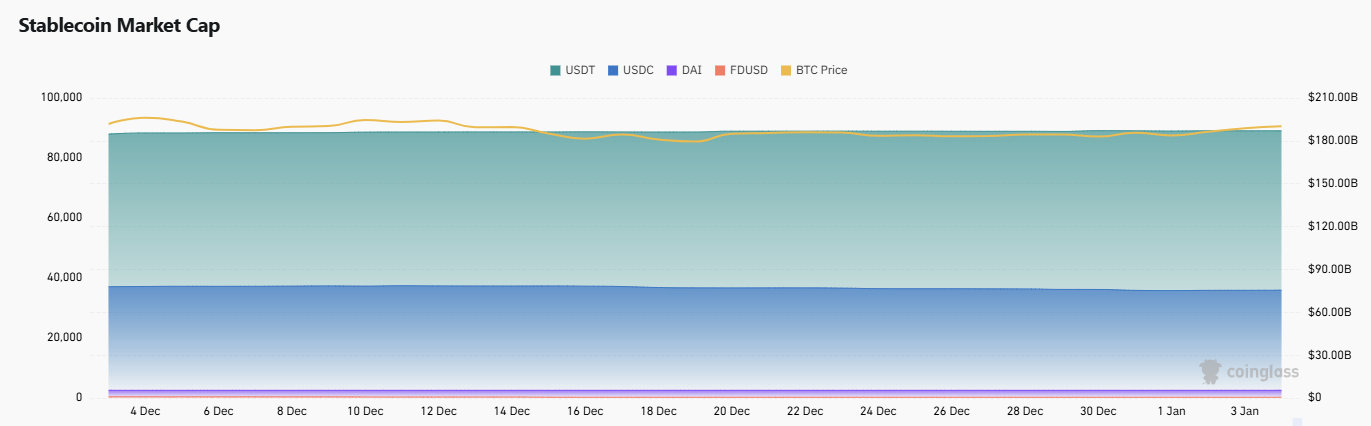This screenshot has height=426, width=1371.
Task: Click the blue USDC legend square
Action: tap(613, 70)
